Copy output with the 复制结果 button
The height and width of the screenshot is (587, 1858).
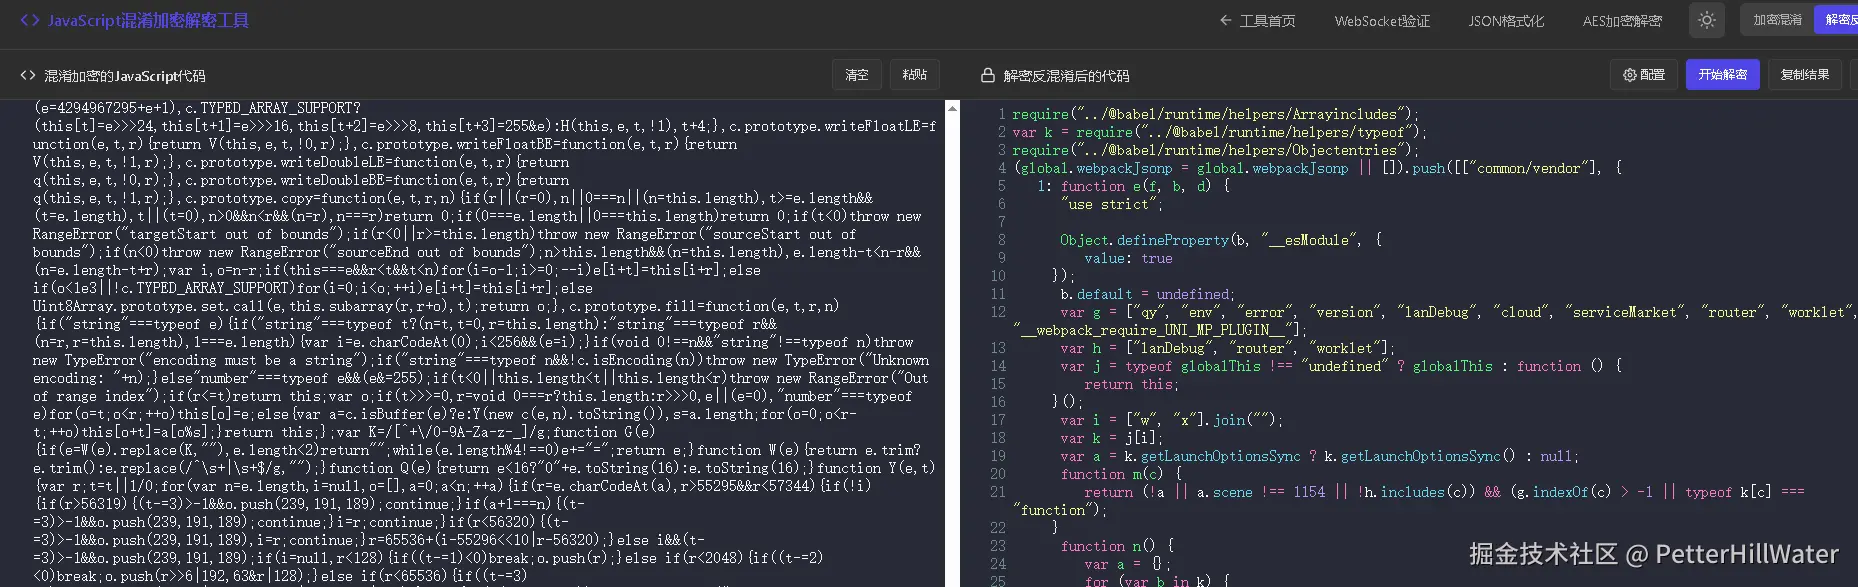click(x=1805, y=75)
